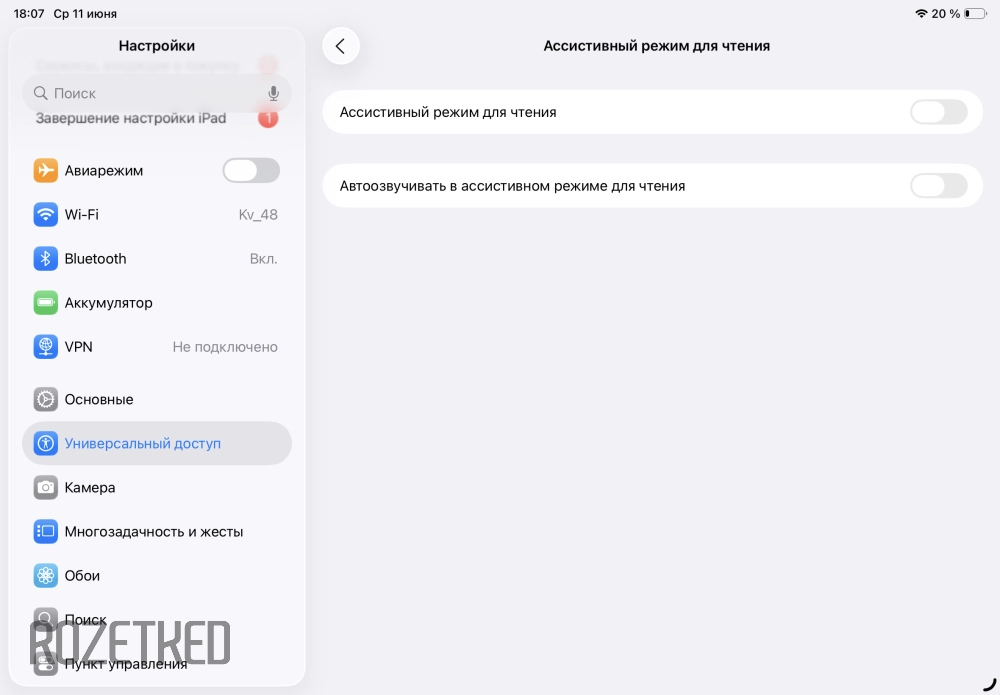The width and height of the screenshot is (1000, 695).
Task: Select the Камера icon
Action: [45, 487]
